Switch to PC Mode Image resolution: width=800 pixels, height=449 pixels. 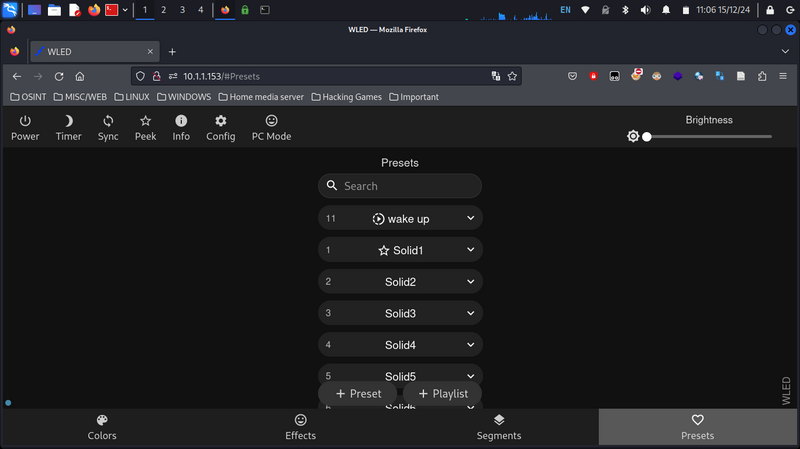pos(271,128)
